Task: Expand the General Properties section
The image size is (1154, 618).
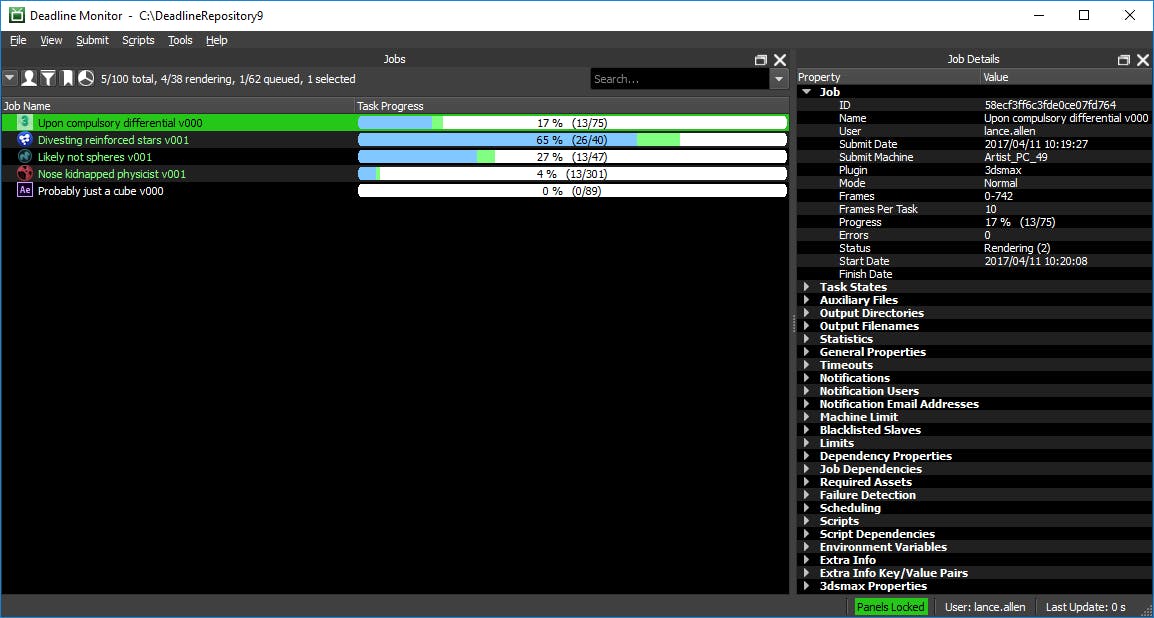Action: coord(807,352)
